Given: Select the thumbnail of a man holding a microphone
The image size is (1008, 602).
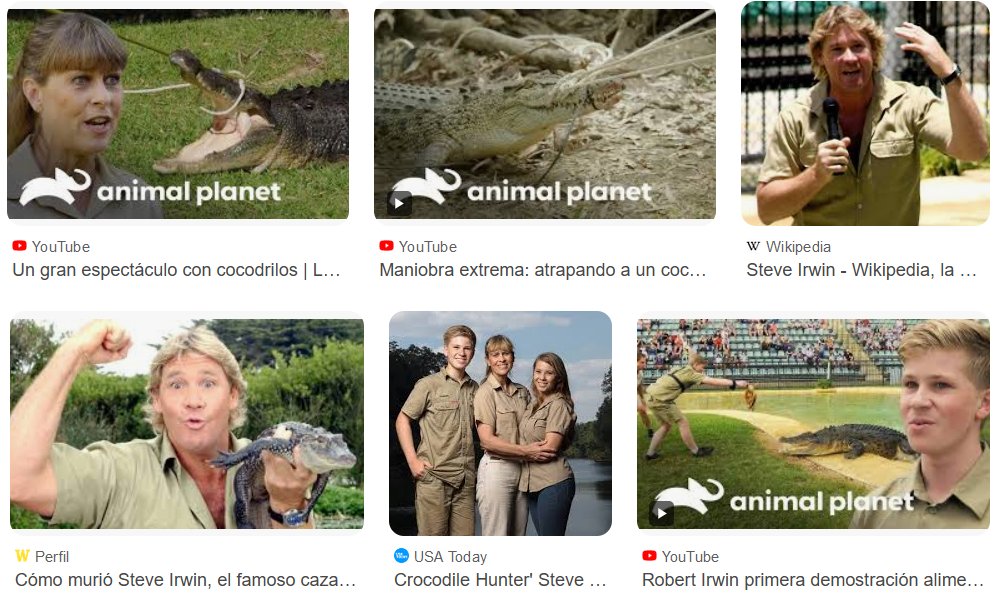Looking at the screenshot, I should point(865,113).
